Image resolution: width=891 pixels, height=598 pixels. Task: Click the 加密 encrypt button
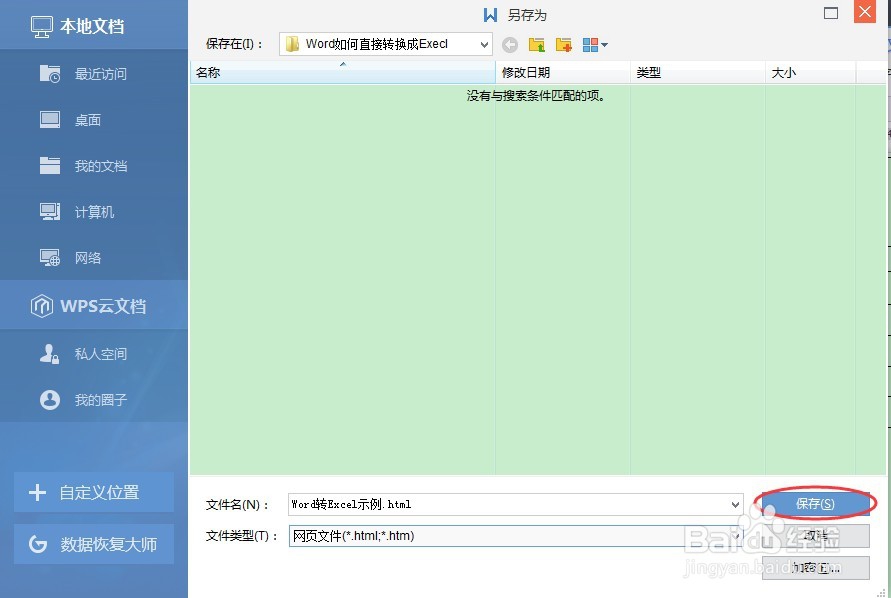(815, 567)
